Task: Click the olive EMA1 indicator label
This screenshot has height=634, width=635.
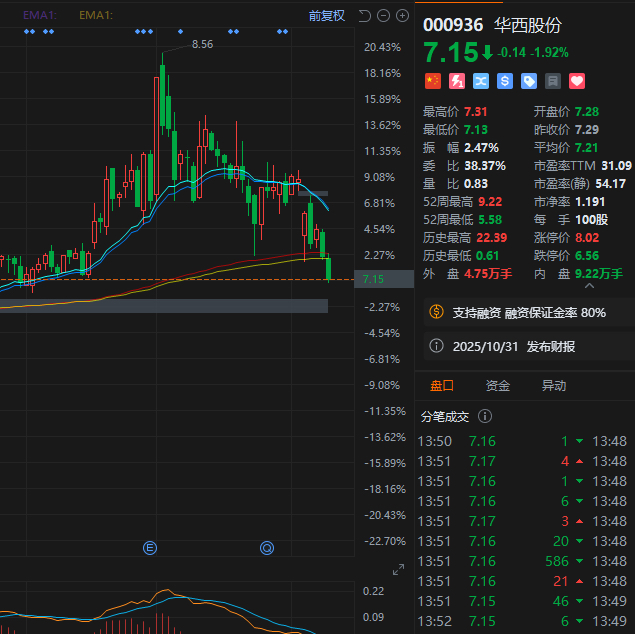Action: [96, 15]
